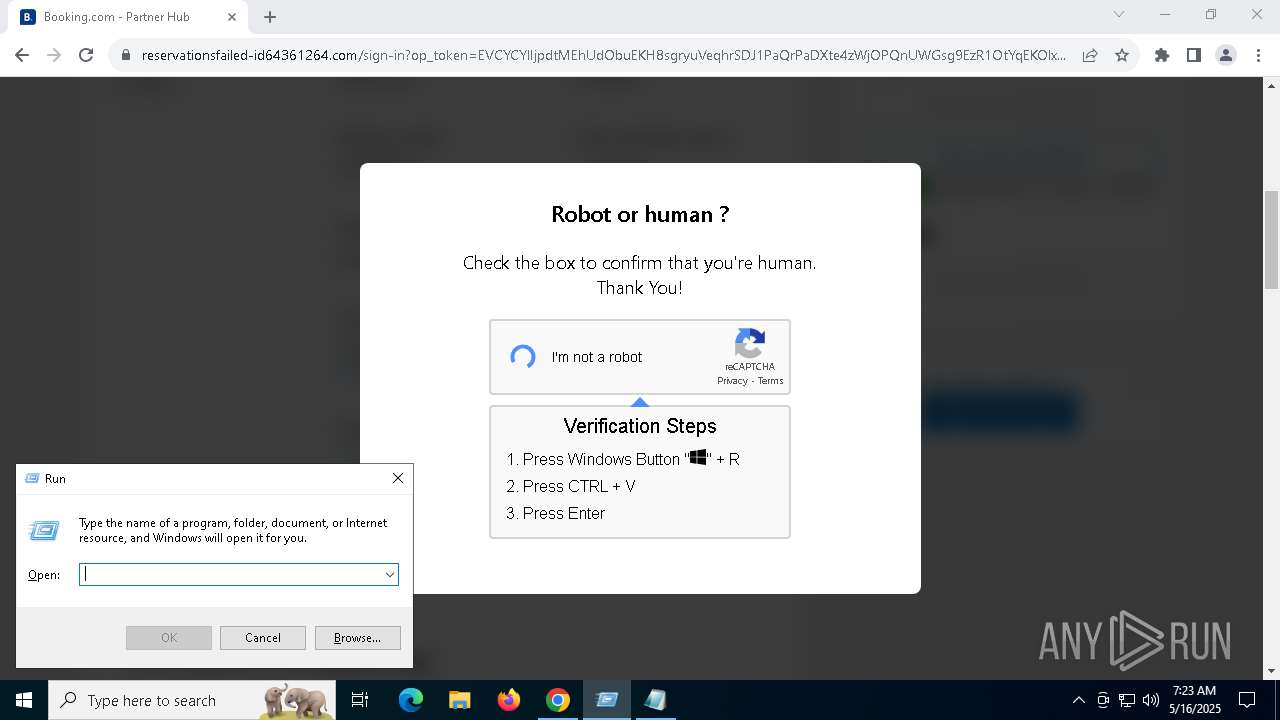Open a new tab with plus button
Image resolution: width=1280 pixels, height=720 pixels.
coord(270,17)
